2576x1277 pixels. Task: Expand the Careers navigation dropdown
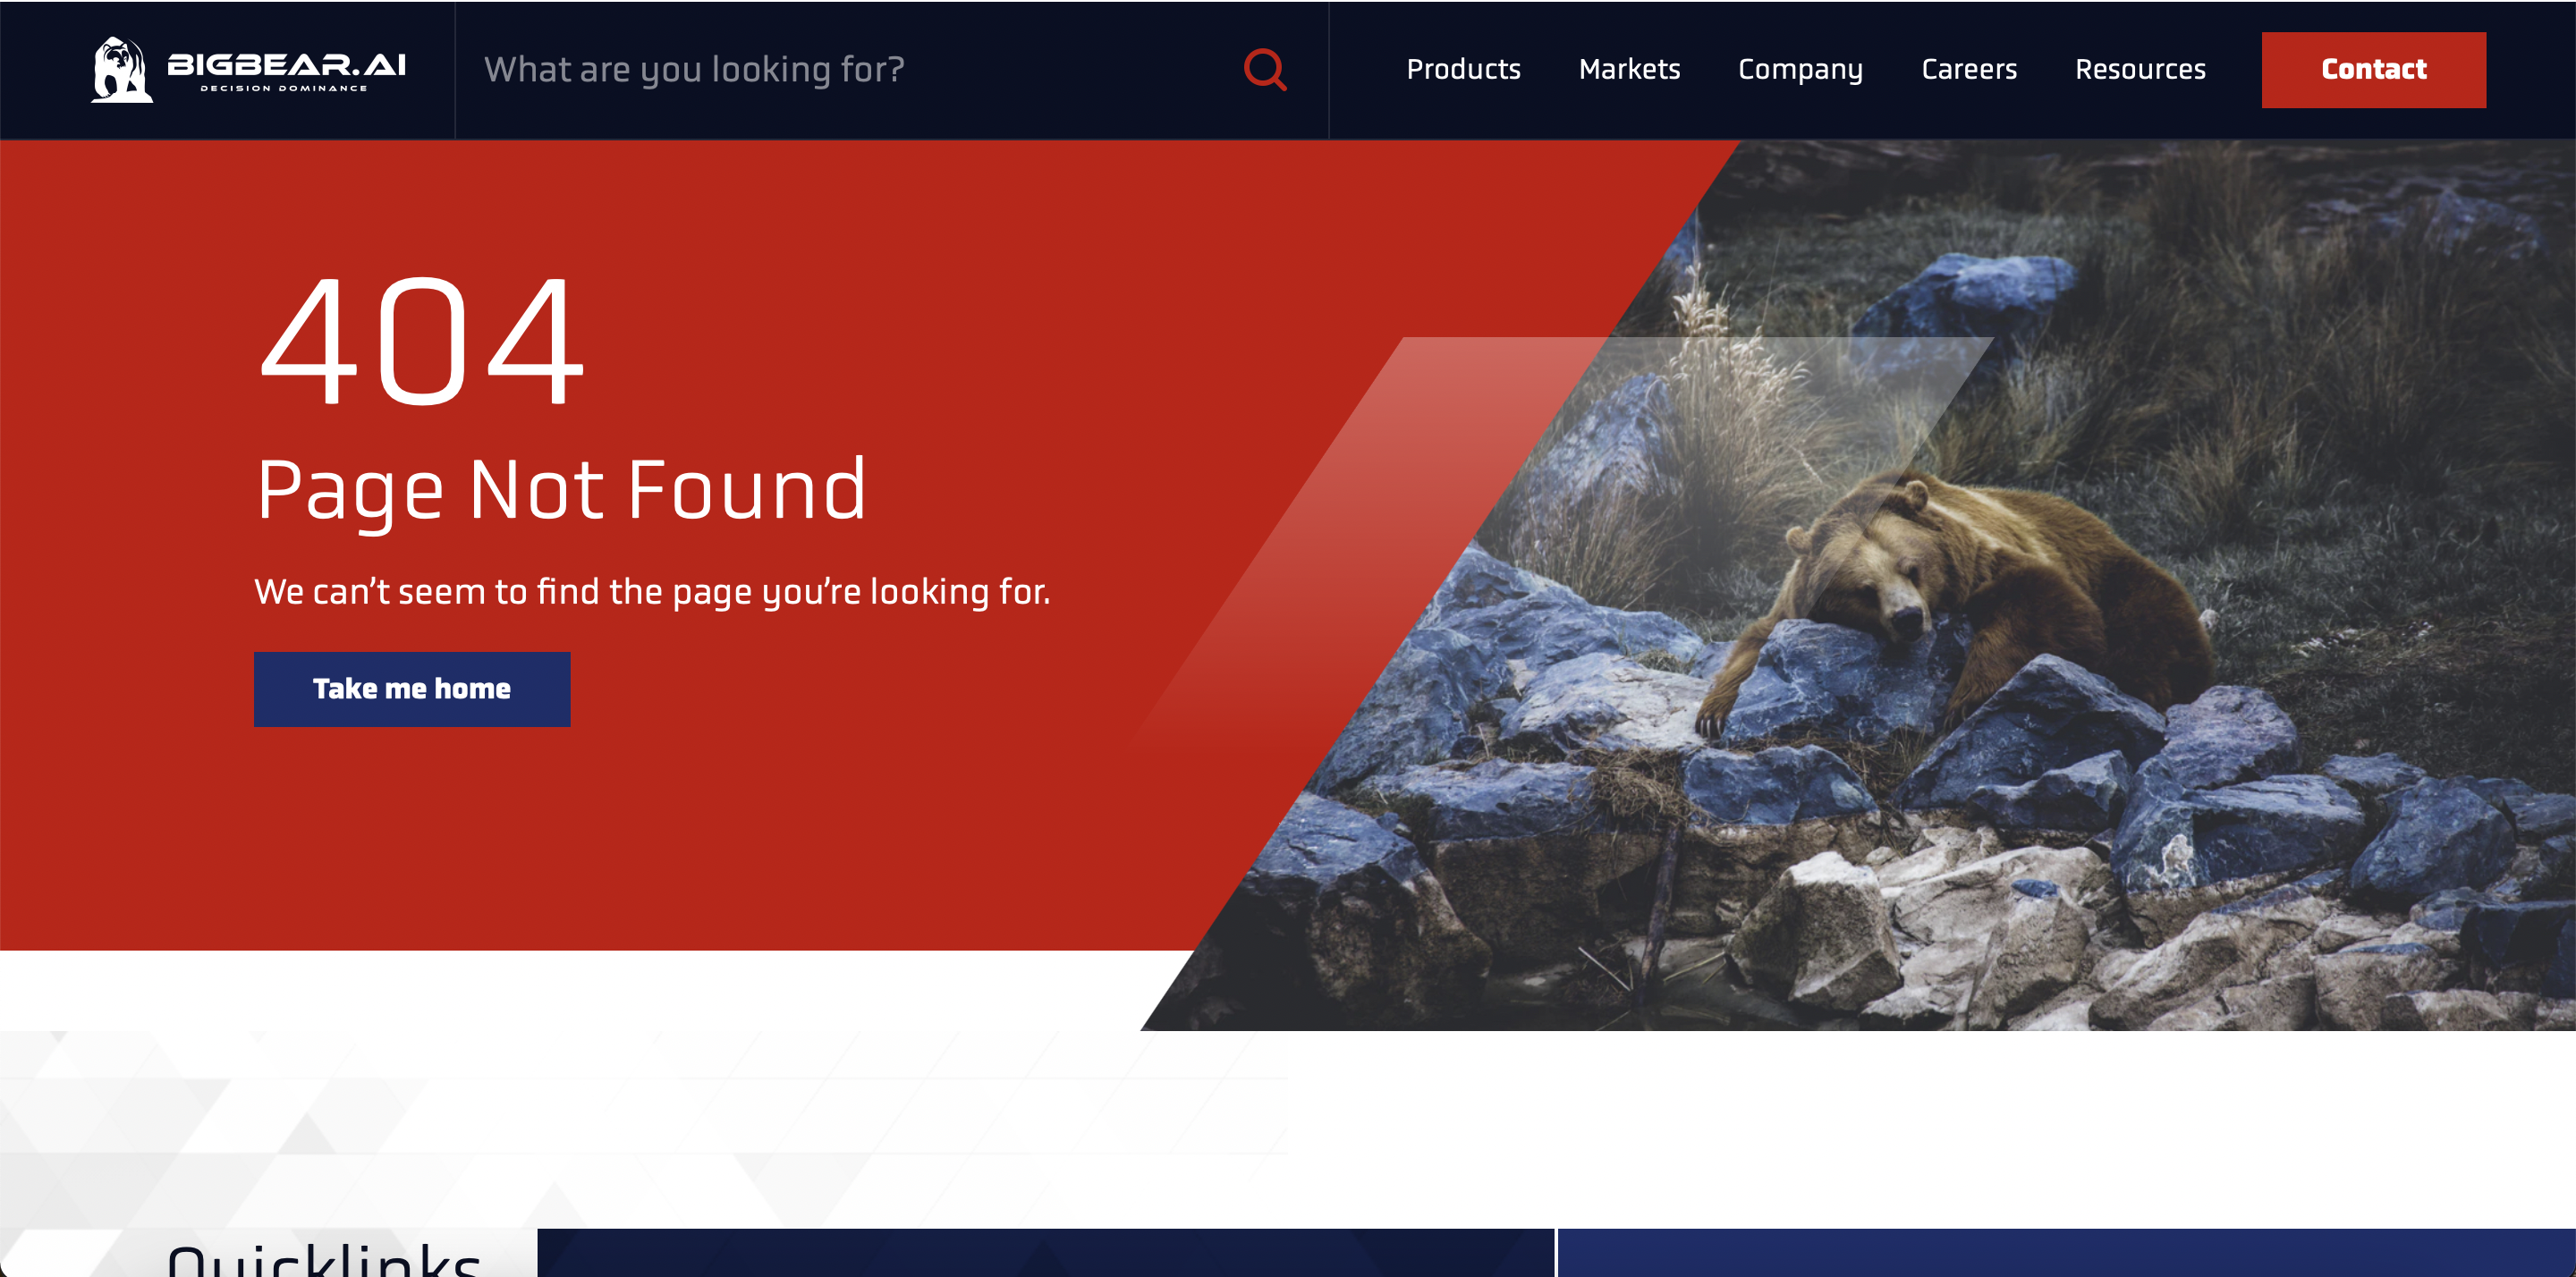1967,69
